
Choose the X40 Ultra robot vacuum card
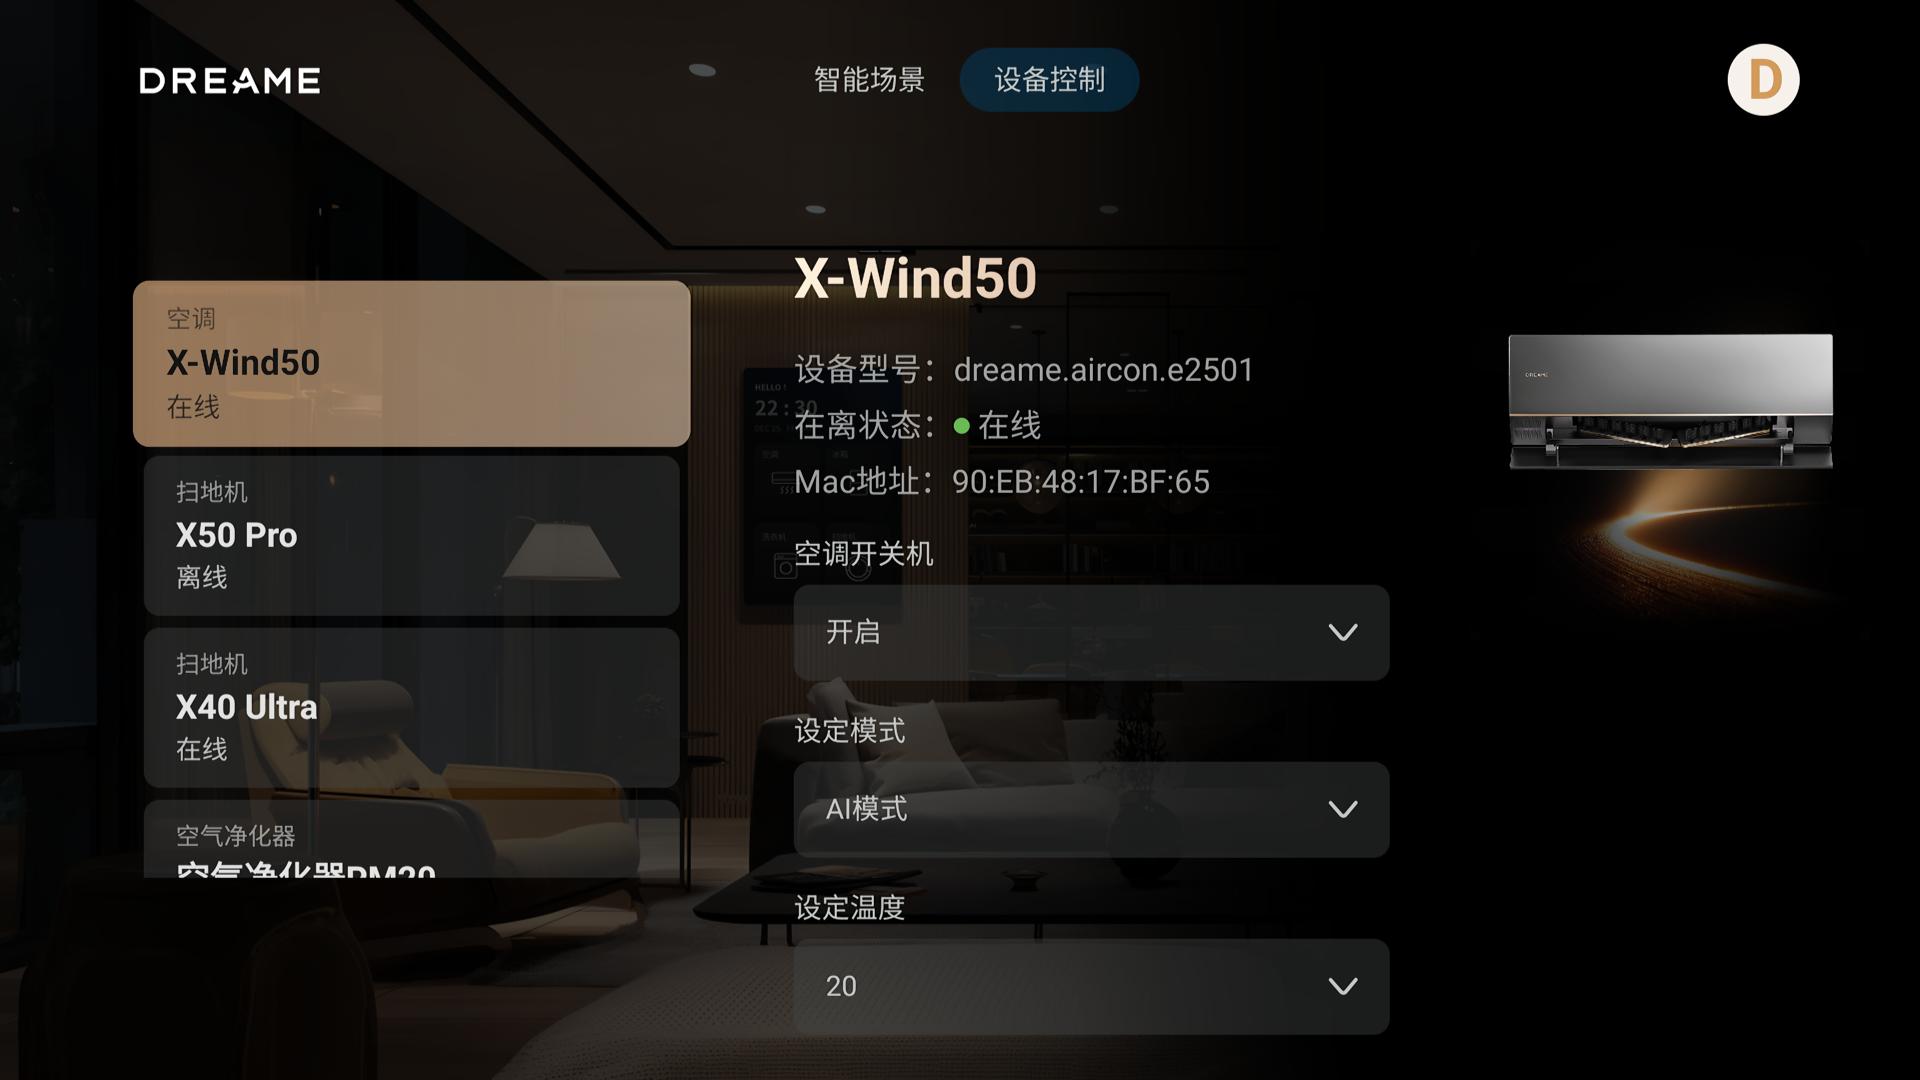pyautogui.click(x=412, y=708)
